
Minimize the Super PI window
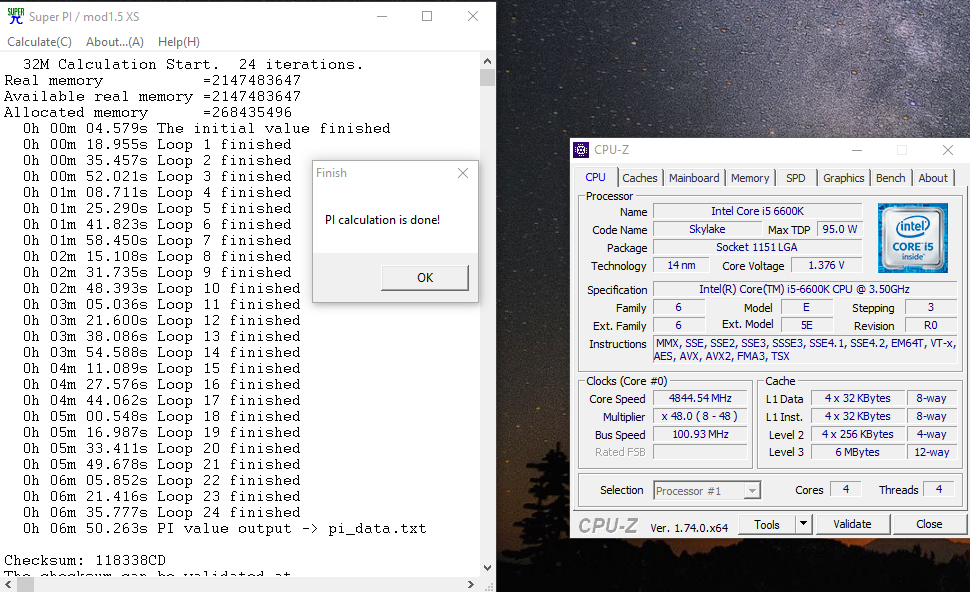coord(382,16)
